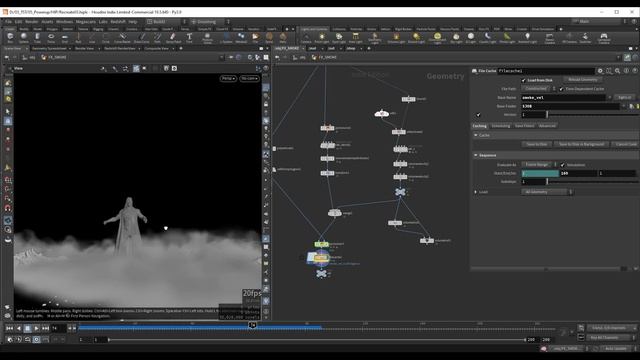Open the Windows menu
640x360 pixels.
click(64, 22)
